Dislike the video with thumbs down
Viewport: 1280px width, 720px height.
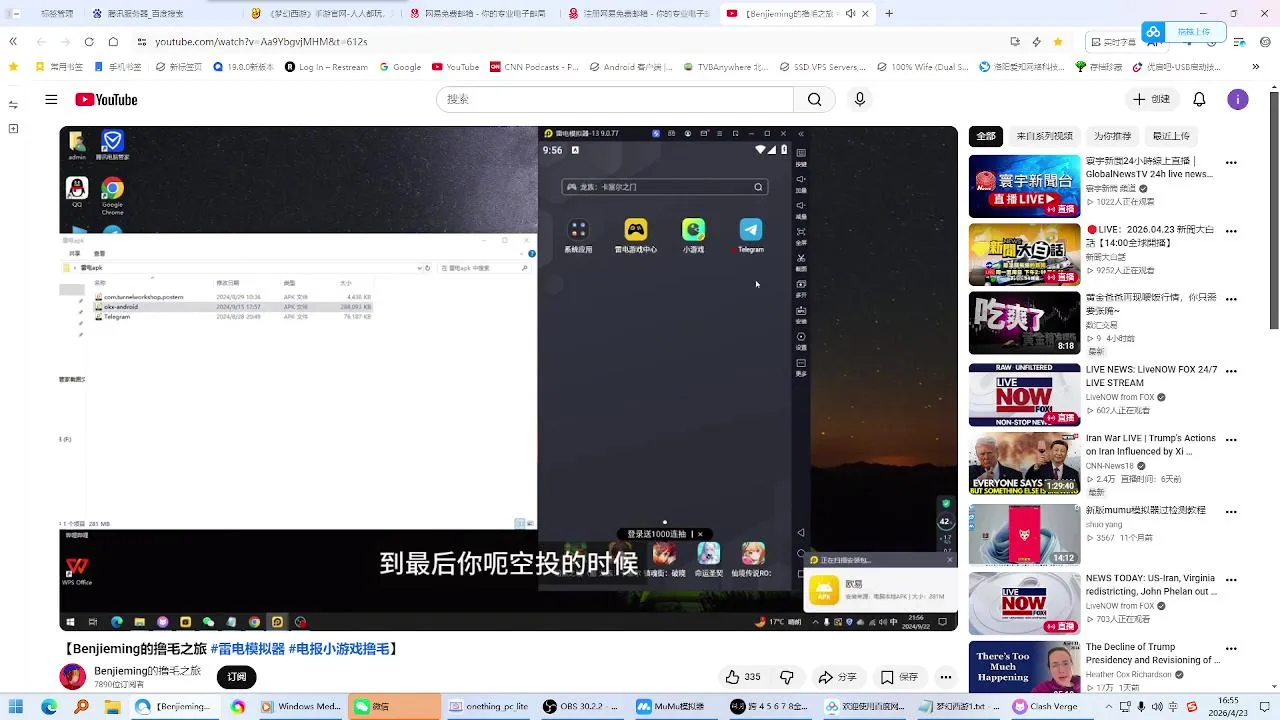click(x=787, y=677)
